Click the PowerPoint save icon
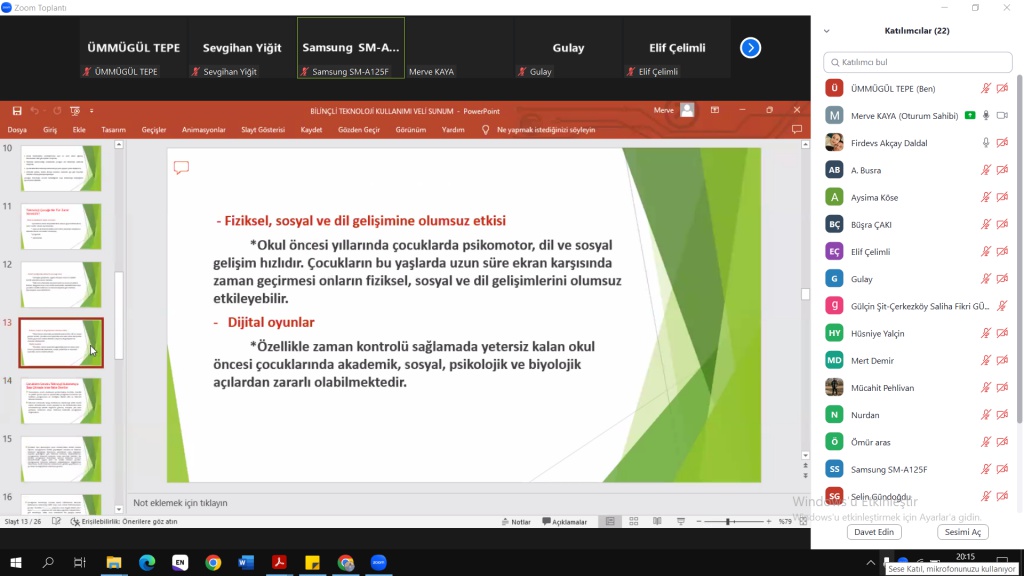This screenshot has width=1024, height=576. coord(17,110)
